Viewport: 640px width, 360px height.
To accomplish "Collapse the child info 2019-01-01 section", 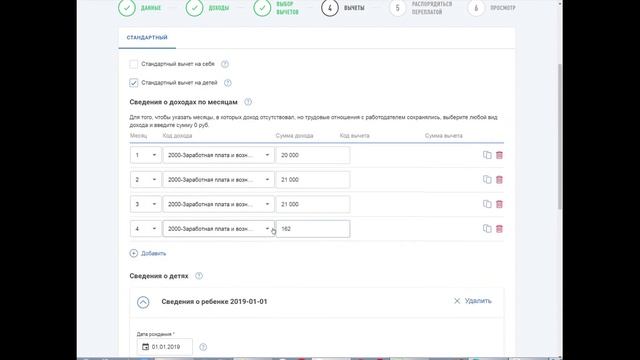I will click(x=143, y=302).
